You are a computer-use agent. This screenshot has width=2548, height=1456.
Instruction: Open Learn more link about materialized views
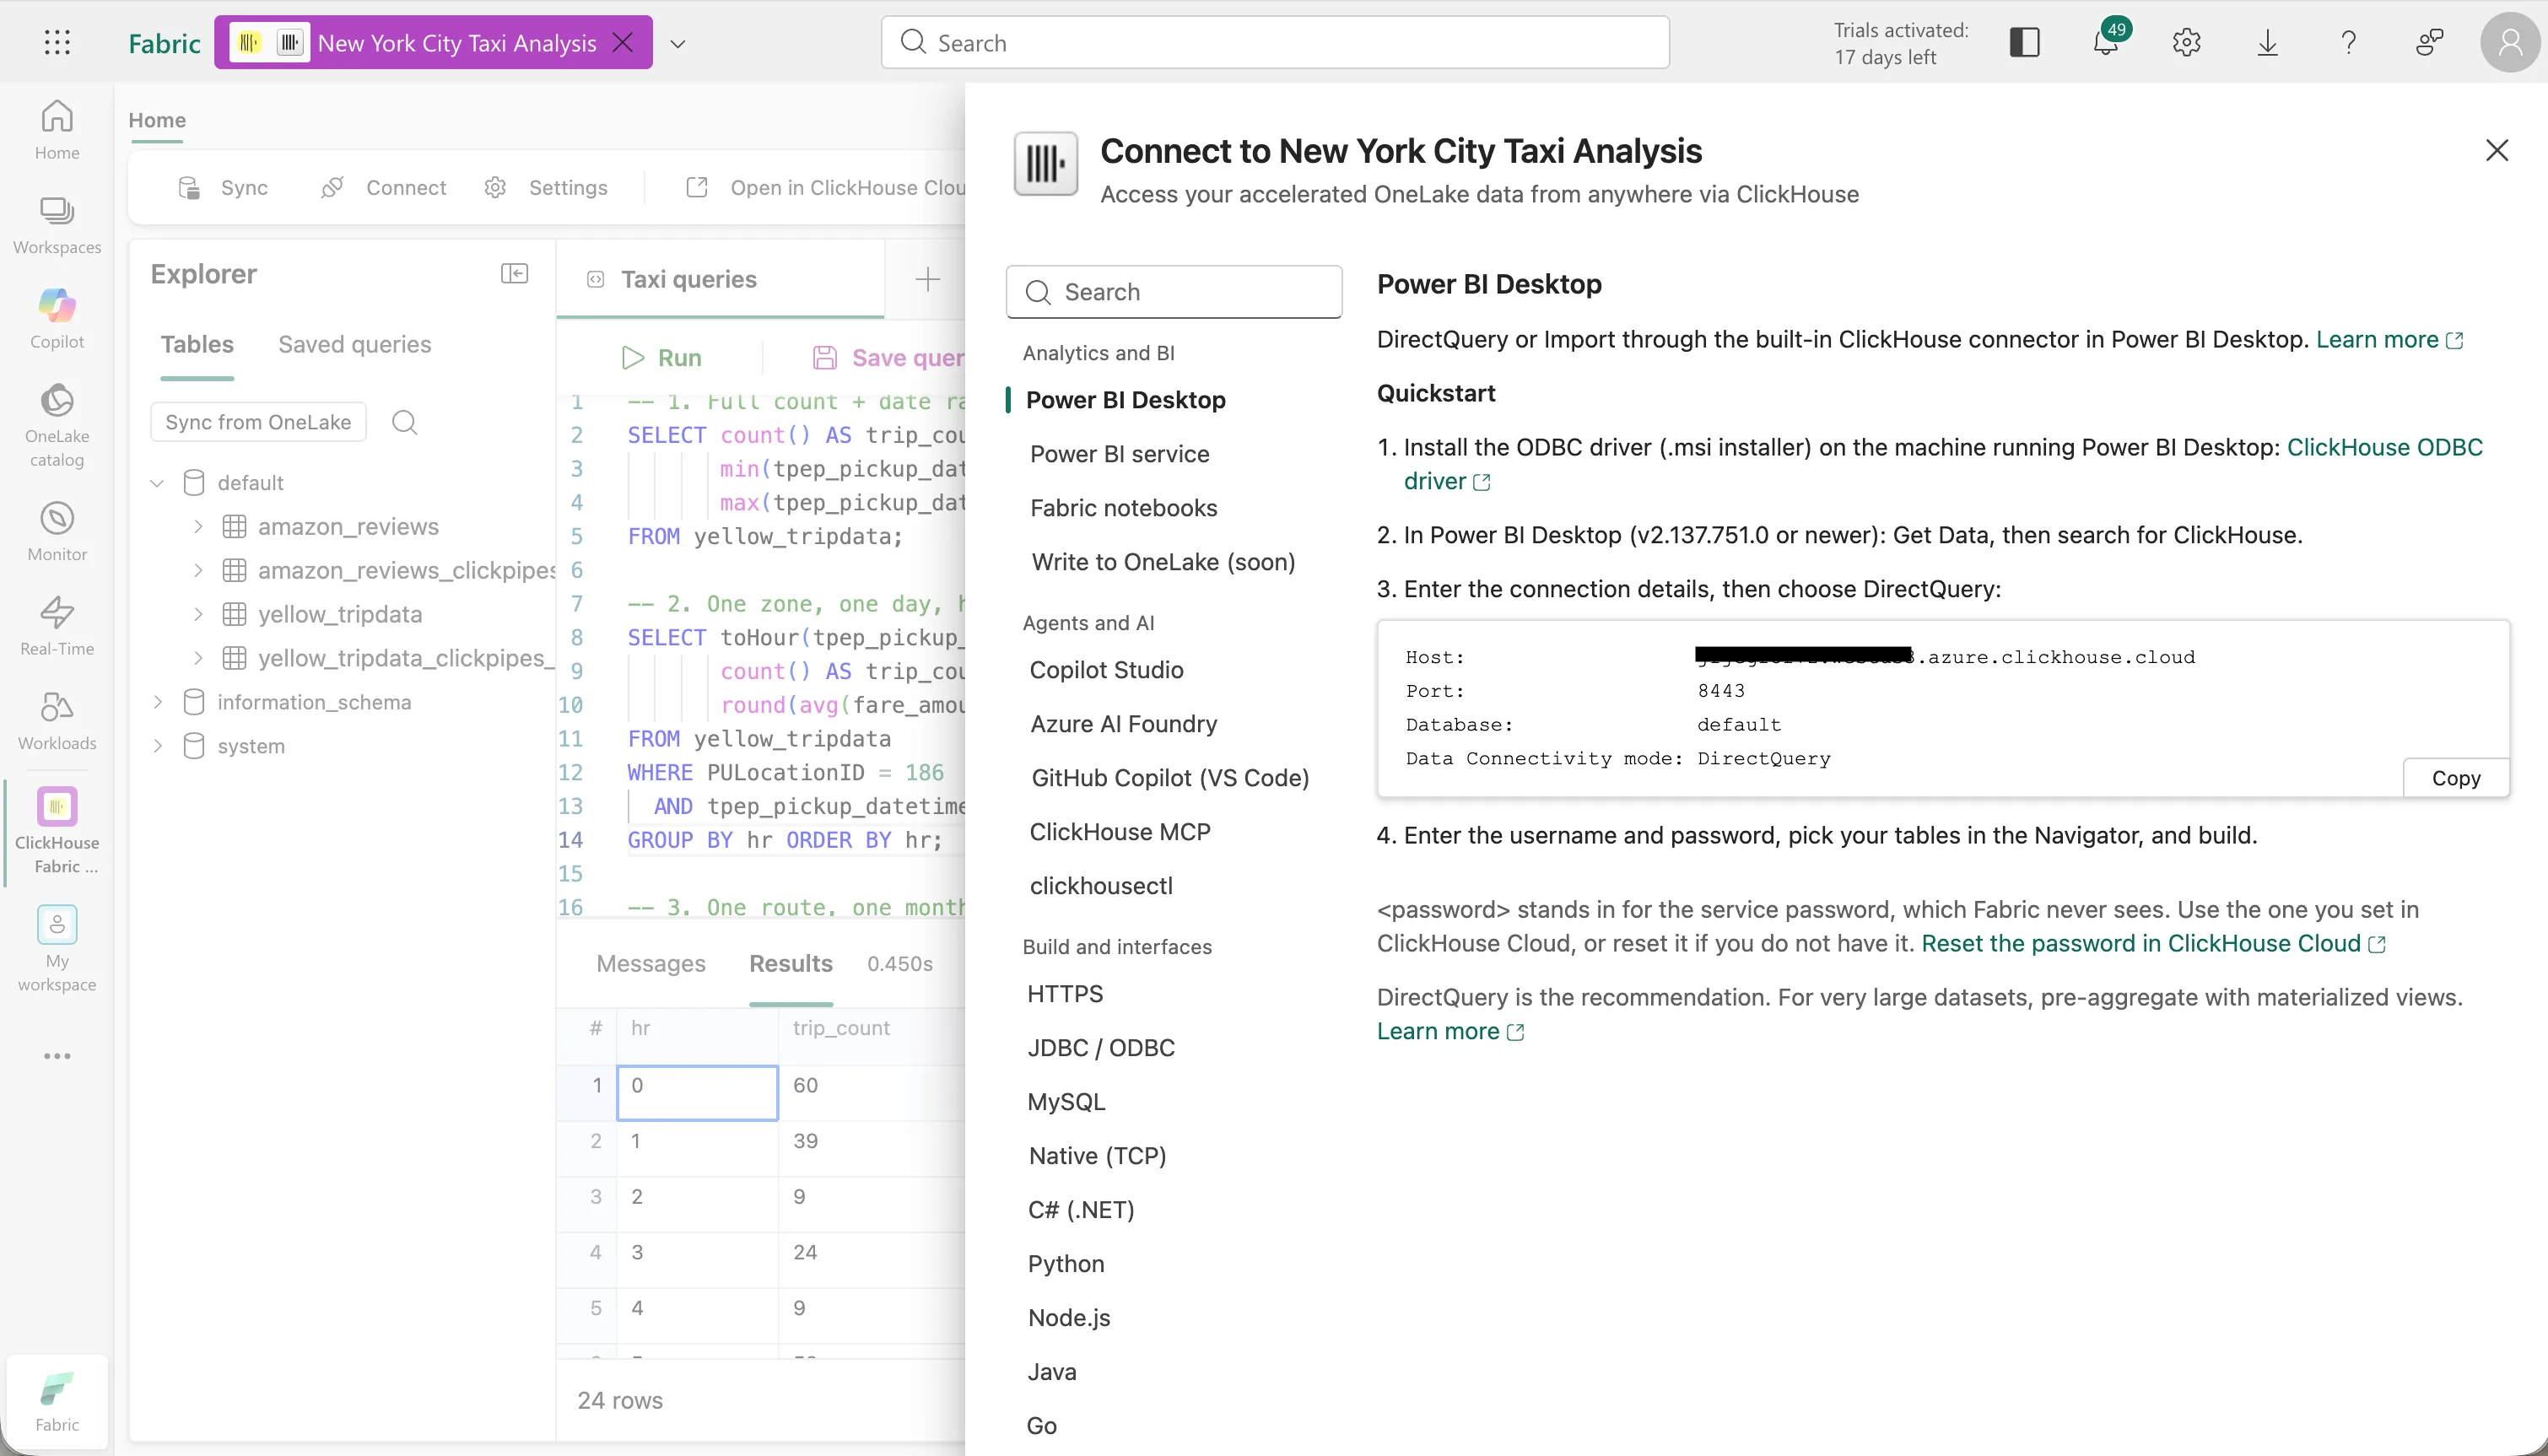1450,1032
